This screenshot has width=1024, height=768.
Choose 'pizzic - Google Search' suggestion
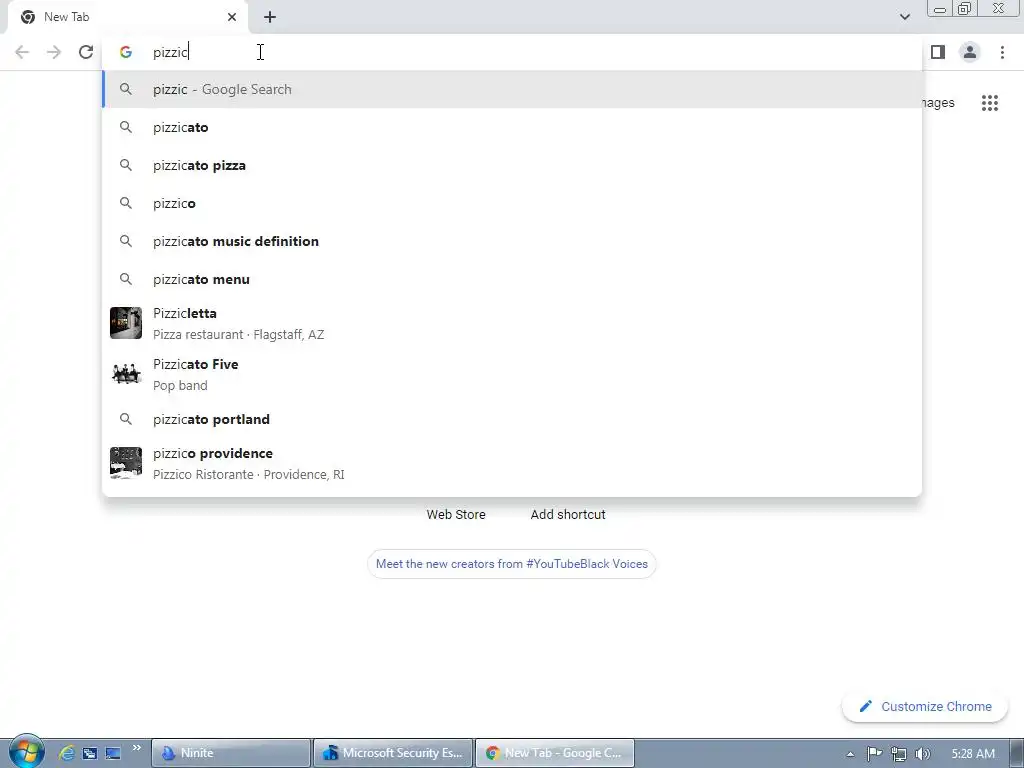click(513, 89)
